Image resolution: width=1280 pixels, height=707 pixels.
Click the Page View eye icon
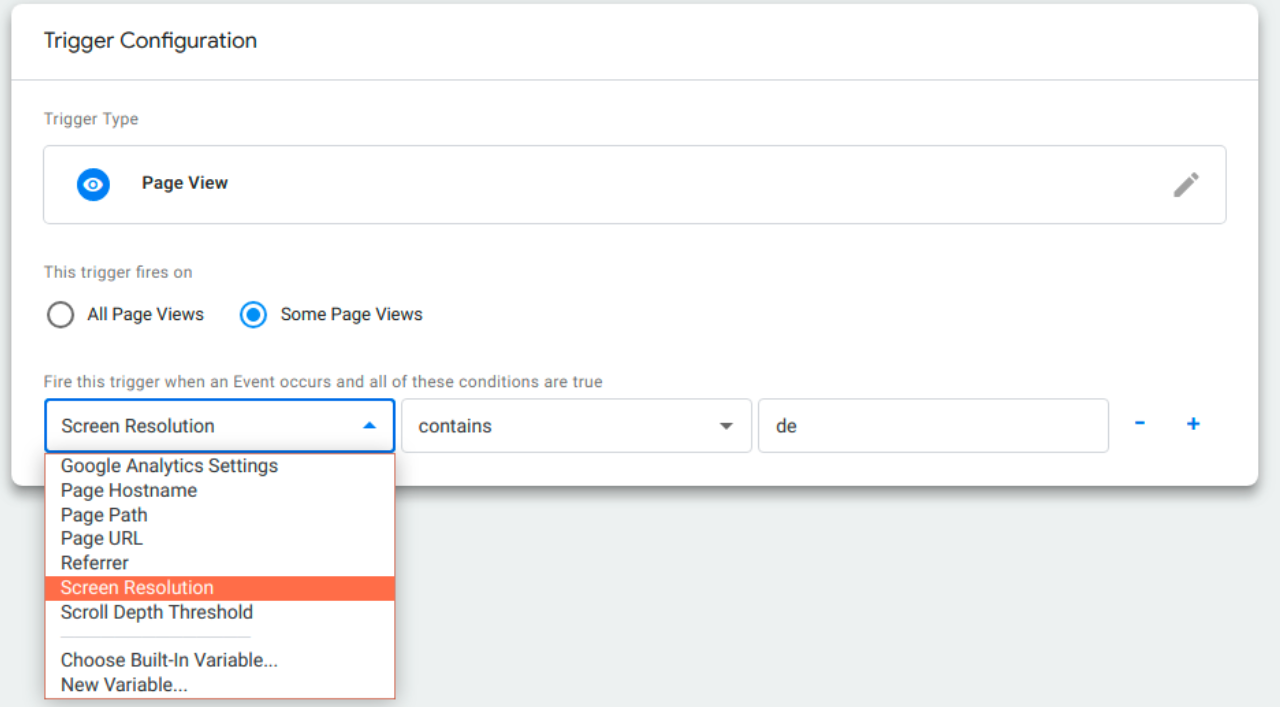point(93,184)
